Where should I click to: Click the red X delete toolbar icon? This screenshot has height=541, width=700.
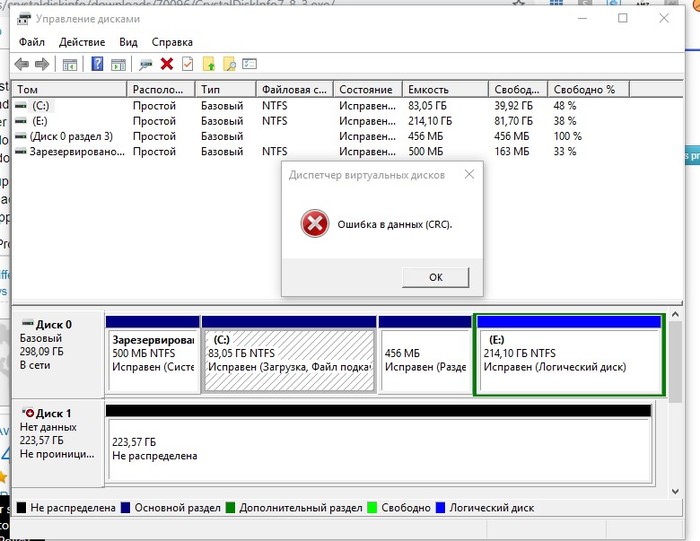[166, 64]
